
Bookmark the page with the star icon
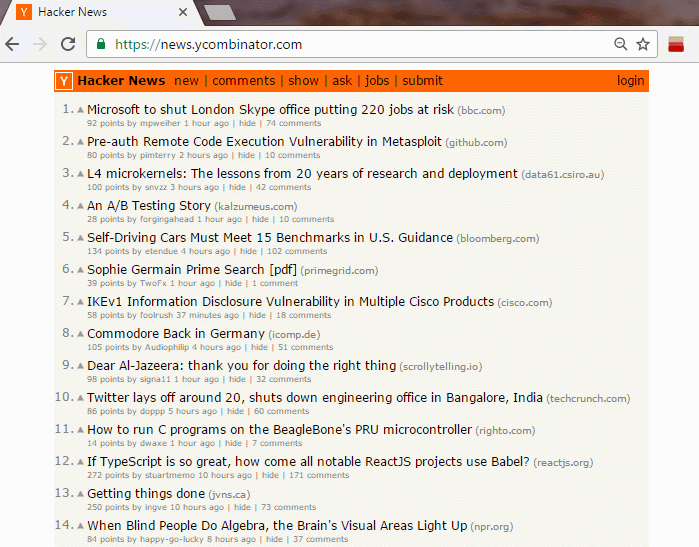point(643,44)
